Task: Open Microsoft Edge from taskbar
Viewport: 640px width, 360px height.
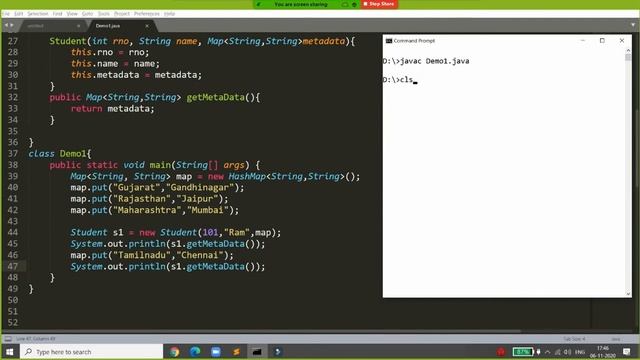Action: point(195,351)
